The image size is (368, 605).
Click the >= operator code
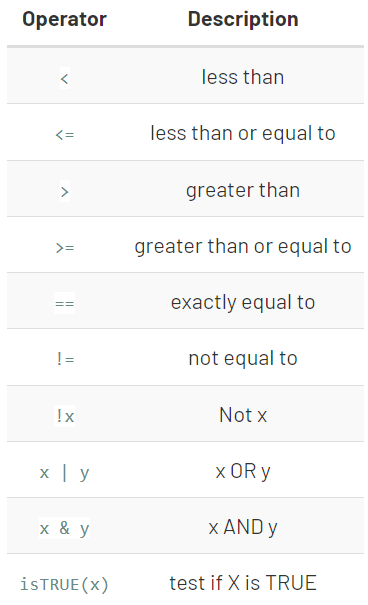coord(65,247)
